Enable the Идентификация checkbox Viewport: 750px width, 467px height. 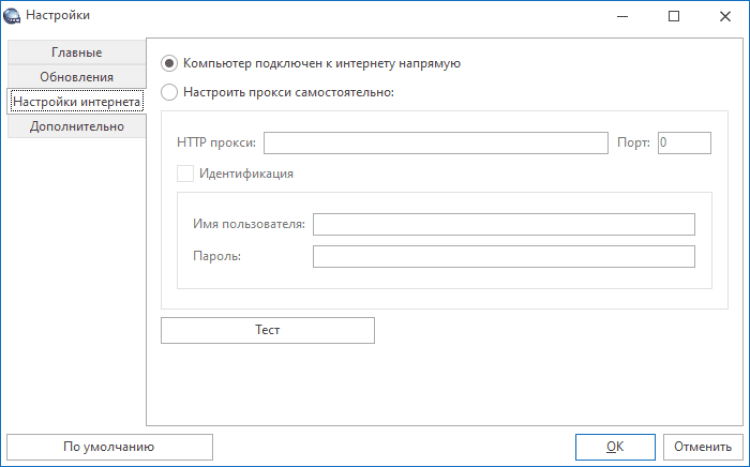point(185,173)
